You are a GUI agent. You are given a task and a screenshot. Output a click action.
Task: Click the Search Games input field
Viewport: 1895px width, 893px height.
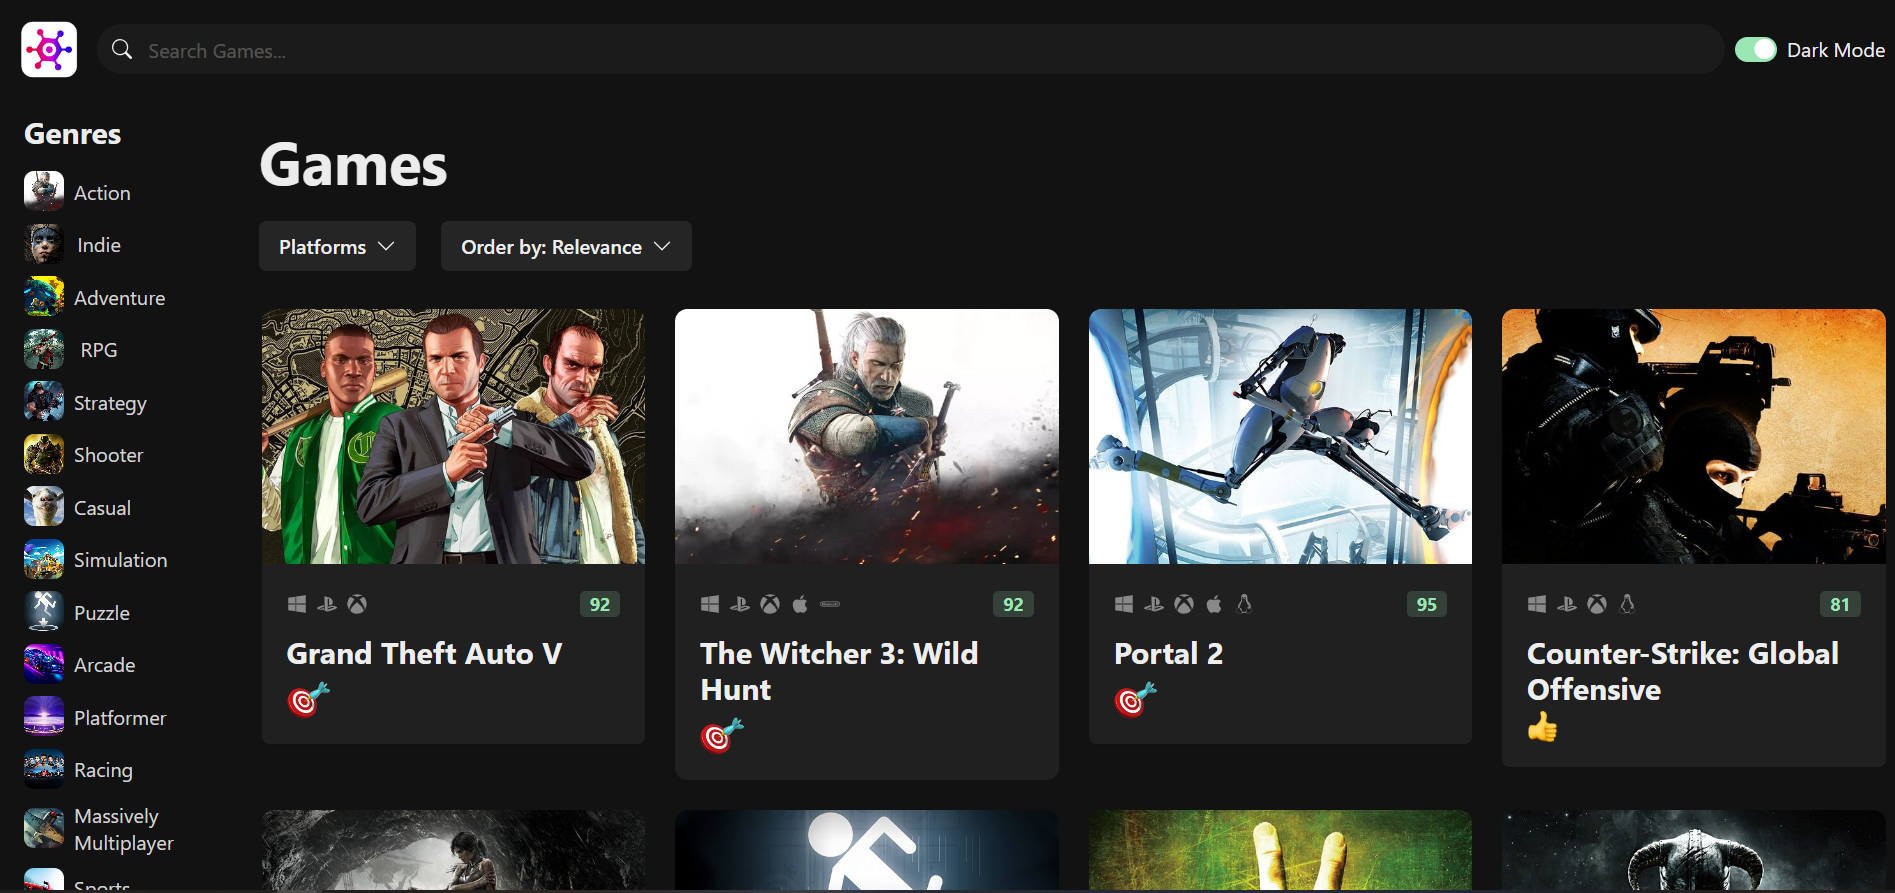click(910, 49)
